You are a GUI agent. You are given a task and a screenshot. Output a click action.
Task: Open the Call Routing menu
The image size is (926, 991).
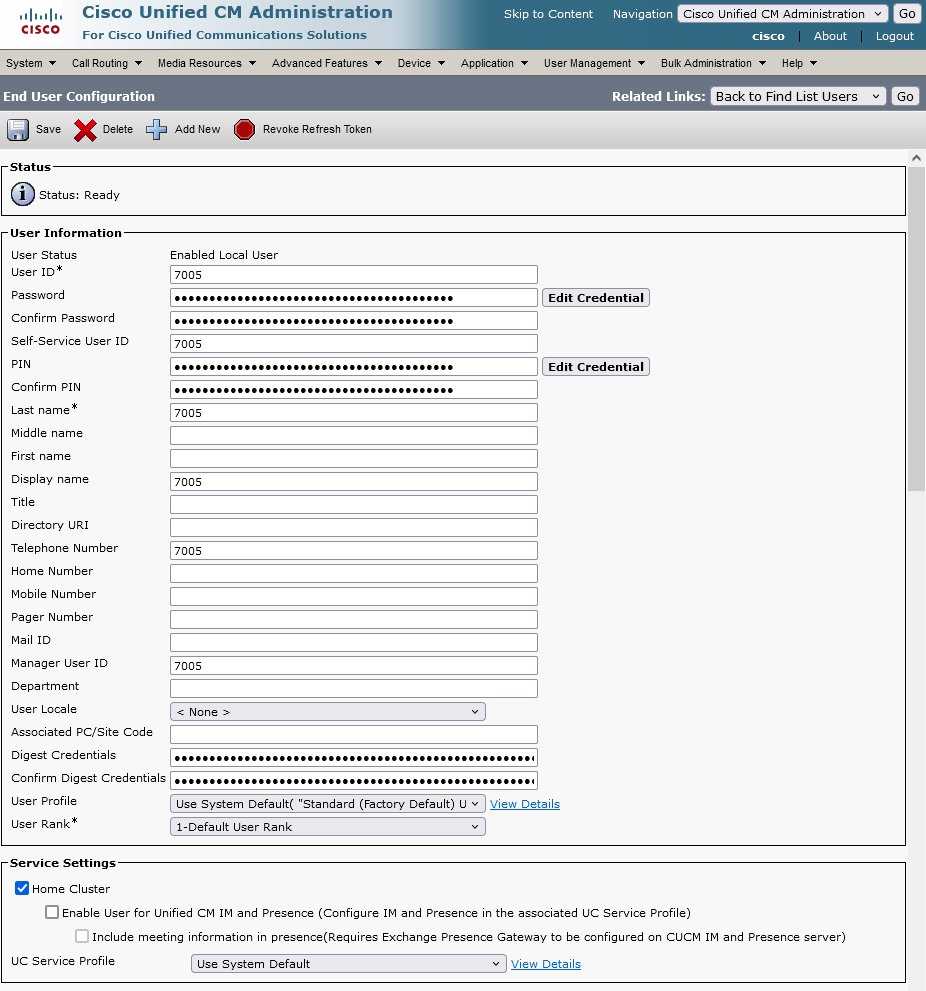pos(107,63)
